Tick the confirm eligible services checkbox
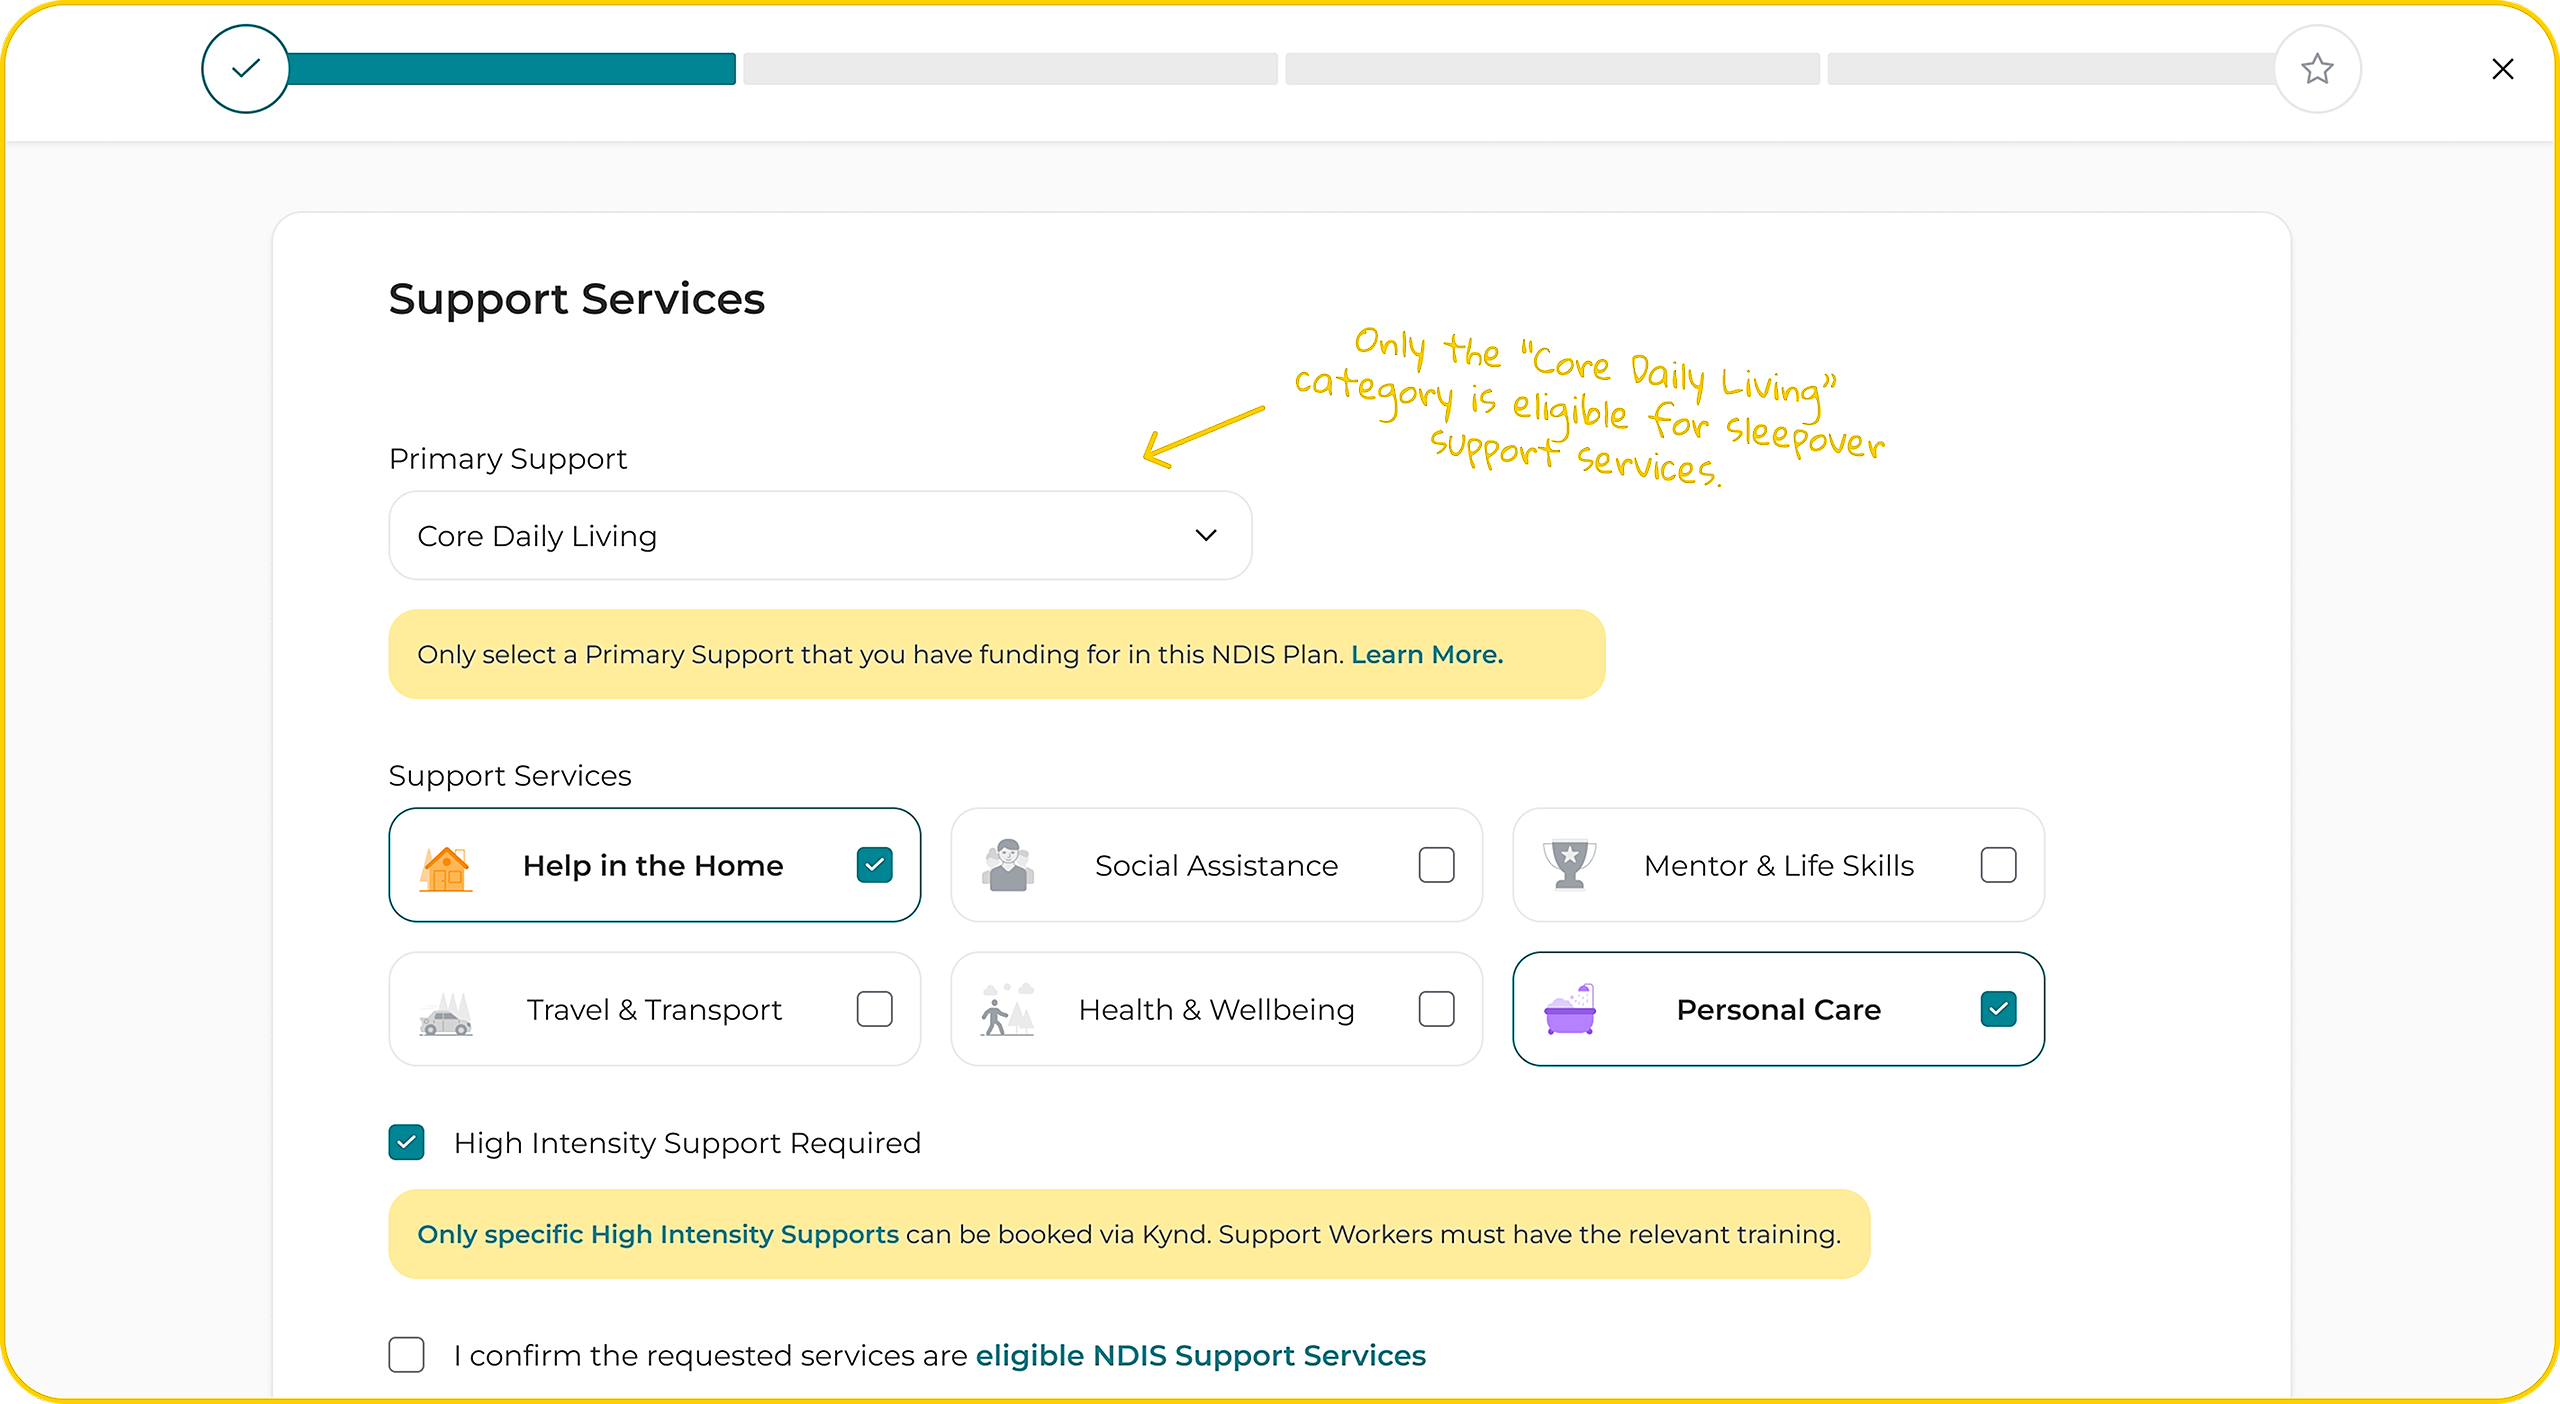2560x1404 pixels. point(407,1355)
